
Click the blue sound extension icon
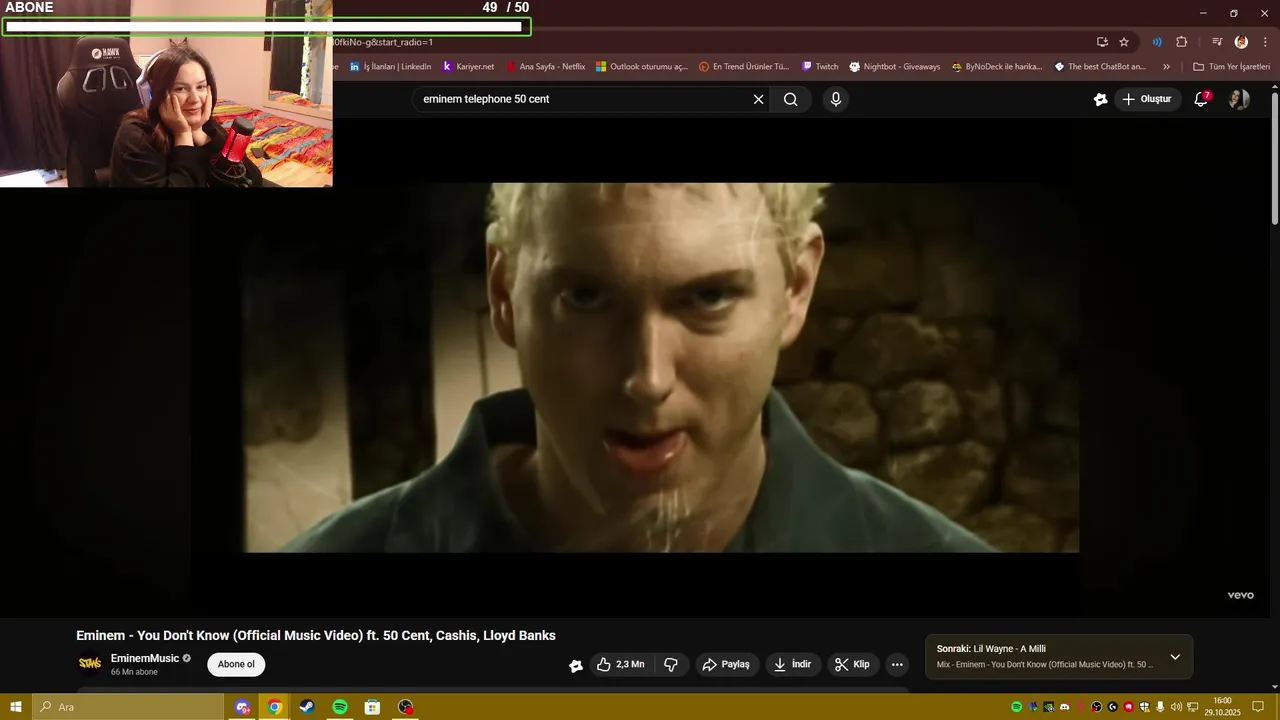pos(1157,42)
